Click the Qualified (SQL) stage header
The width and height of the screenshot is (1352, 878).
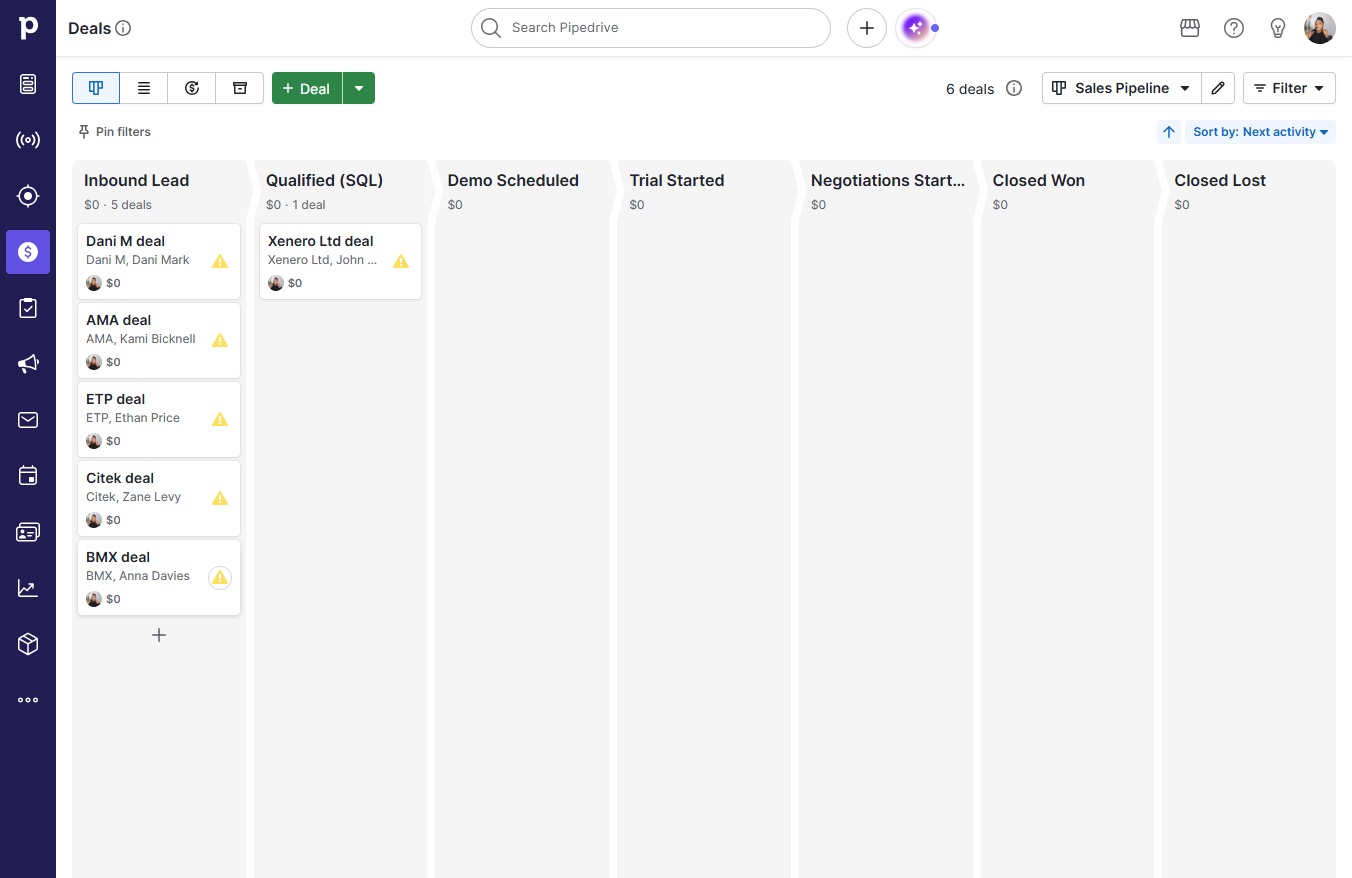(325, 181)
